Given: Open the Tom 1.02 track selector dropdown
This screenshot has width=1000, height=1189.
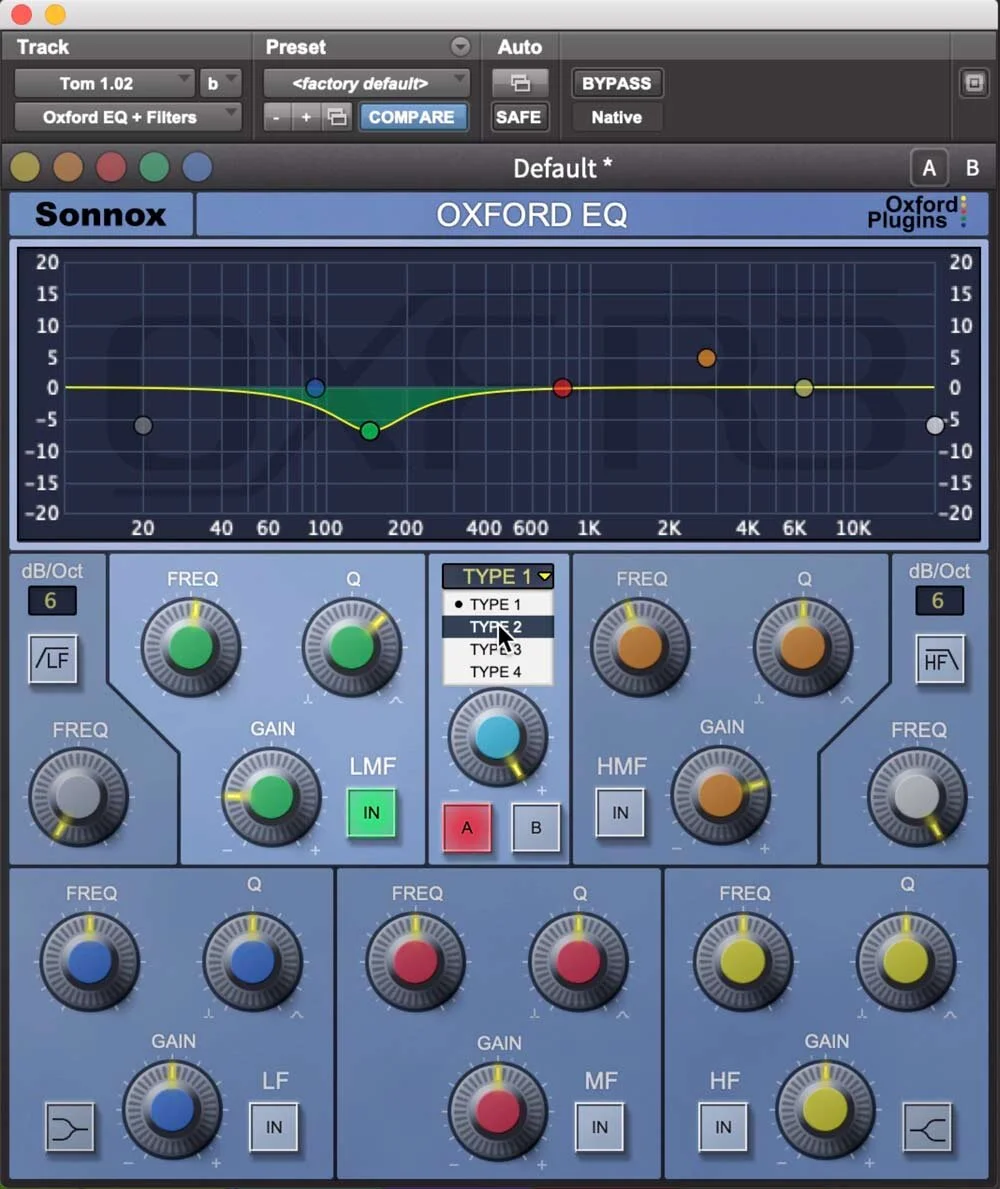Looking at the screenshot, I should coord(105,83).
